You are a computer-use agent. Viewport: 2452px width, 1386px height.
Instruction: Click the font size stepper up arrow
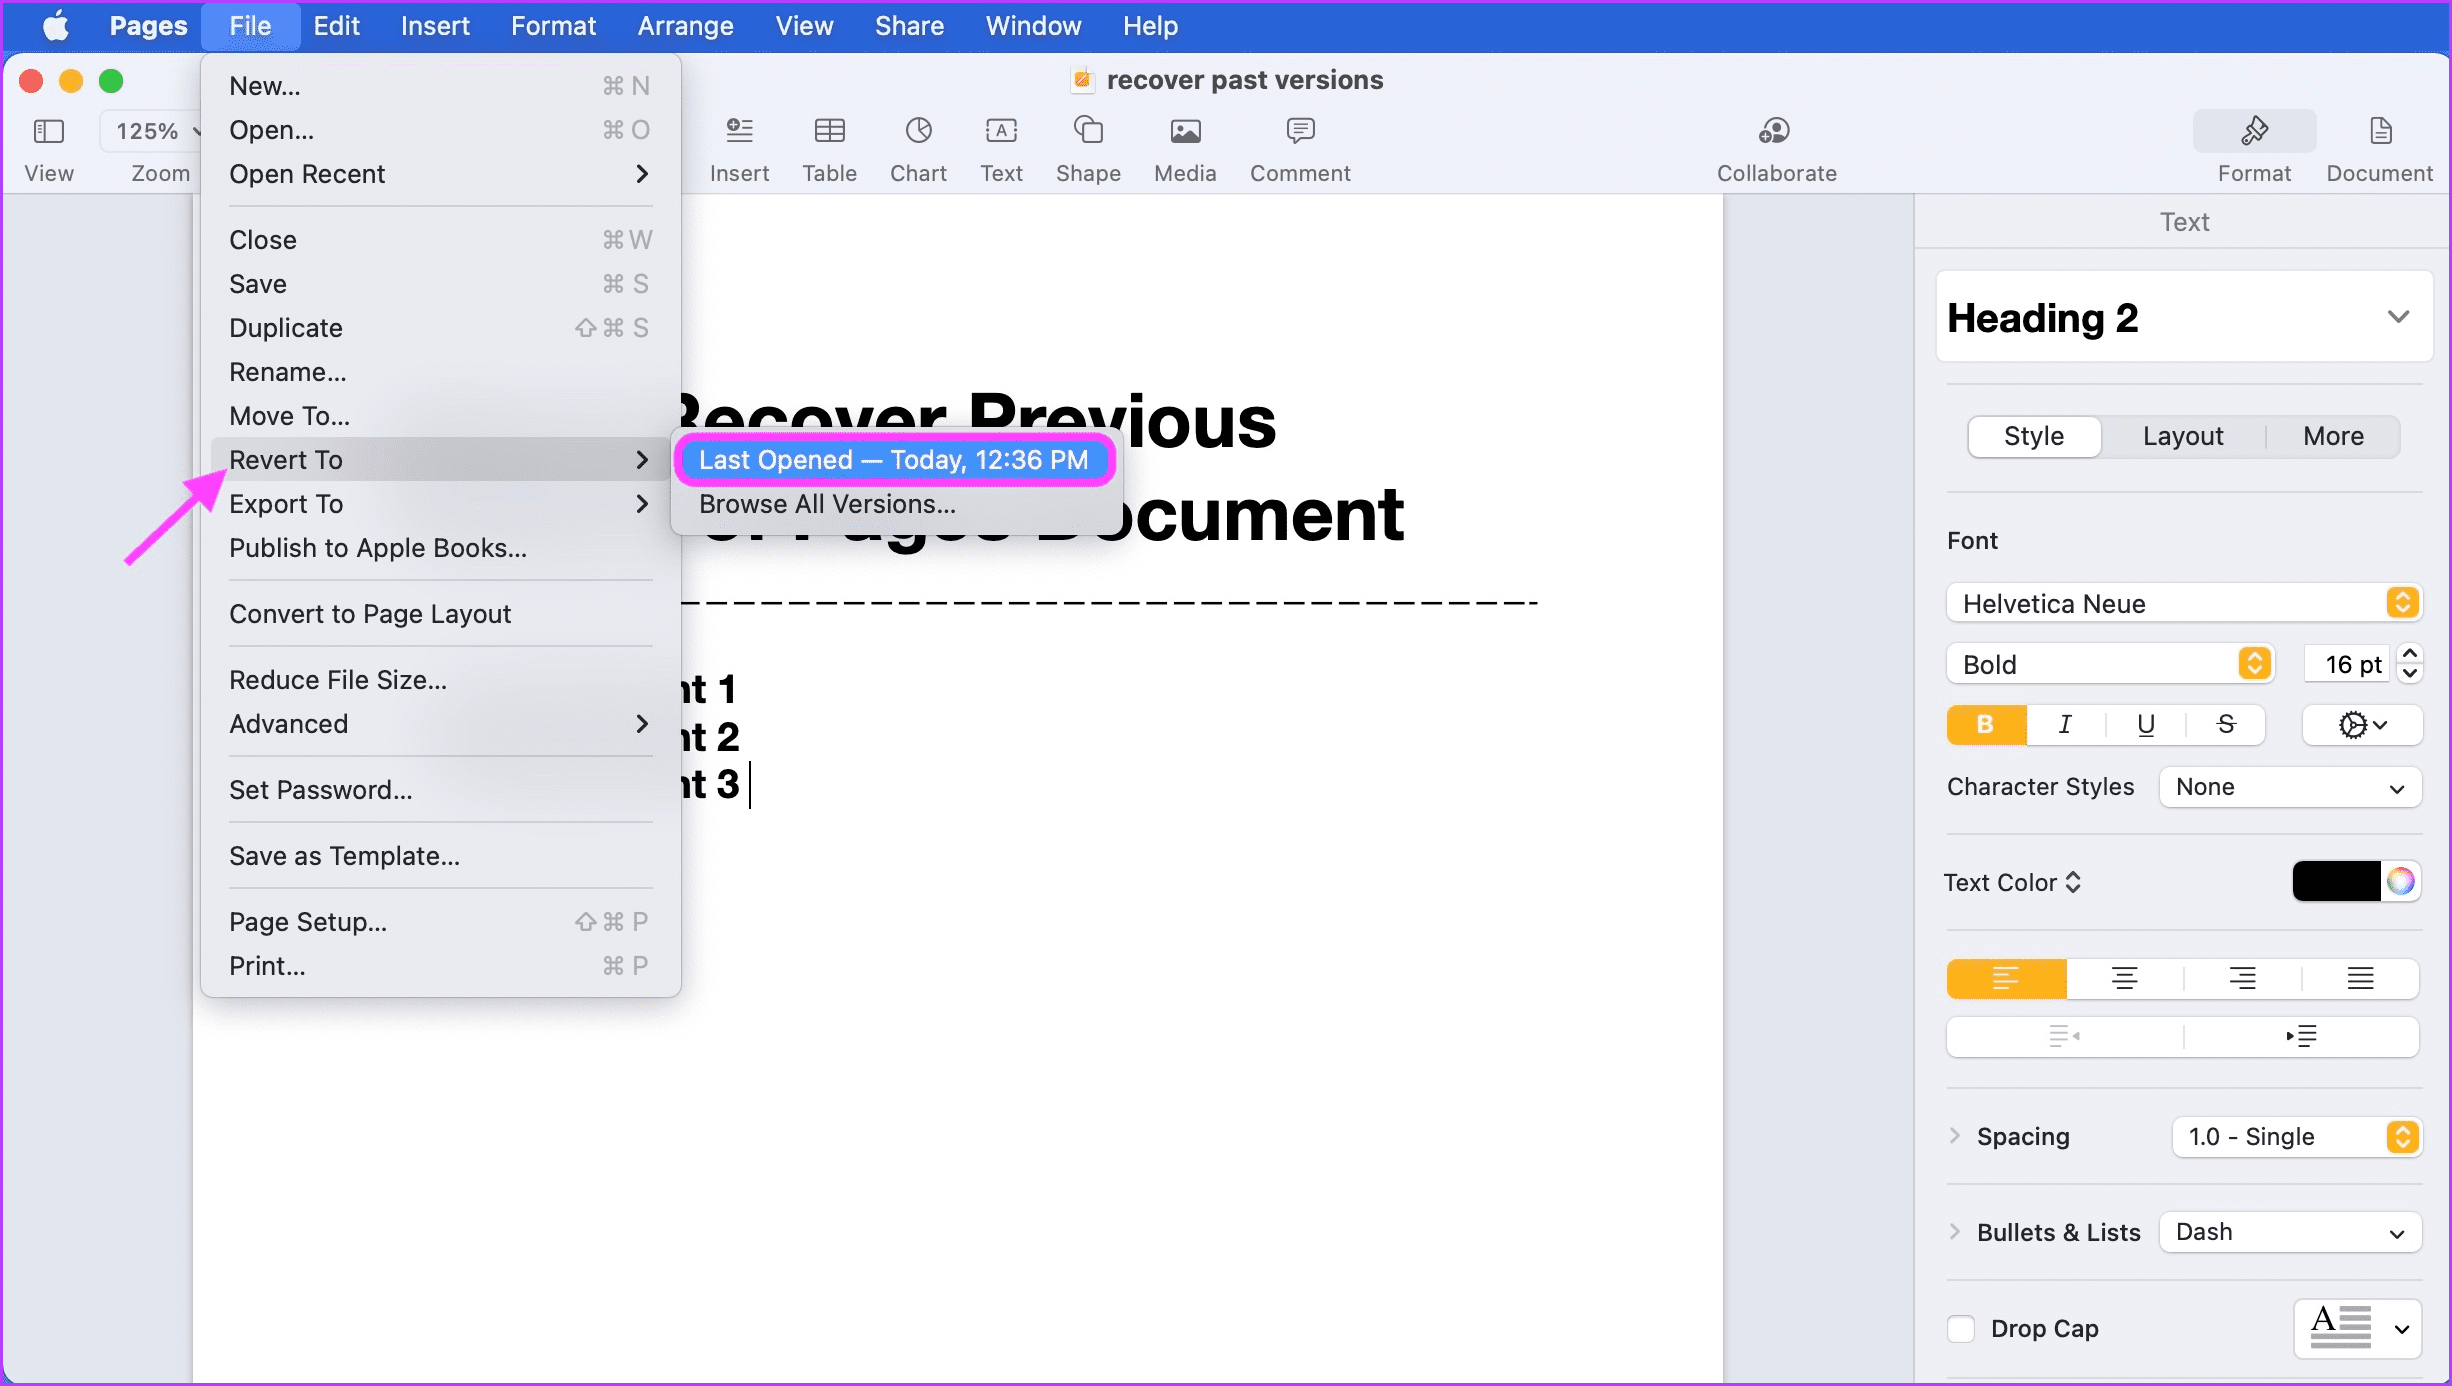pyautogui.click(x=2410, y=653)
